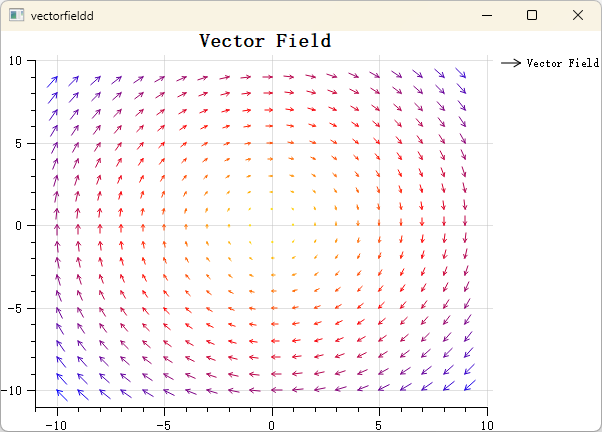Click the x-axis label 0
Screen dimensions: 602x432
click(271, 425)
